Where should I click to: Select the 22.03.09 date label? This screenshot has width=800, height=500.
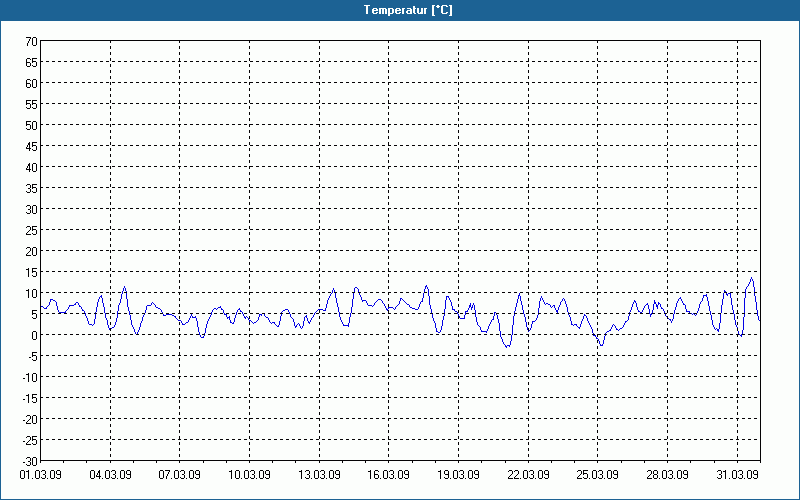click(x=529, y=475)
